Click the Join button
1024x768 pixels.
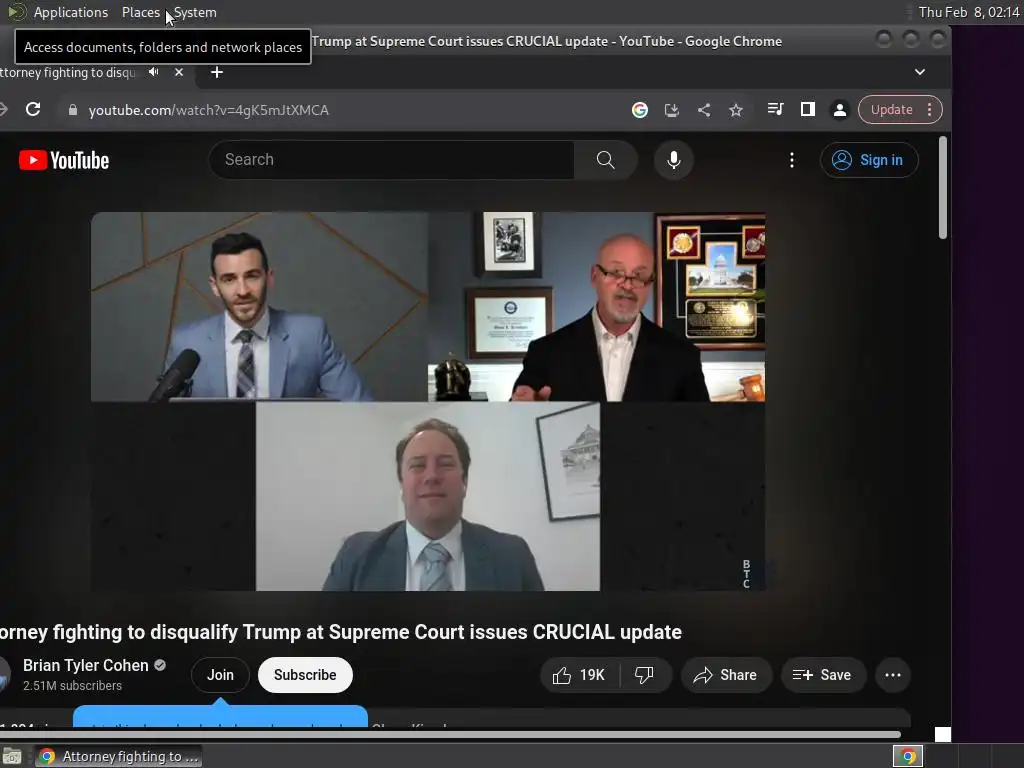pyautogui.click(x=220, y=675)
